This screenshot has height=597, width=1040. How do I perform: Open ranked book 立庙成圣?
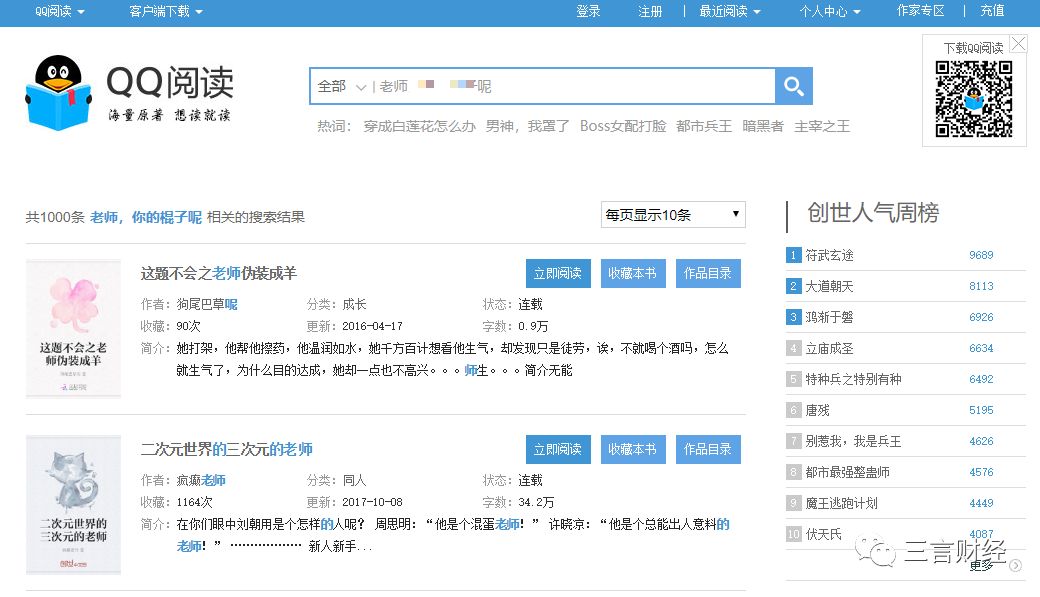click(x=829, y=348)
